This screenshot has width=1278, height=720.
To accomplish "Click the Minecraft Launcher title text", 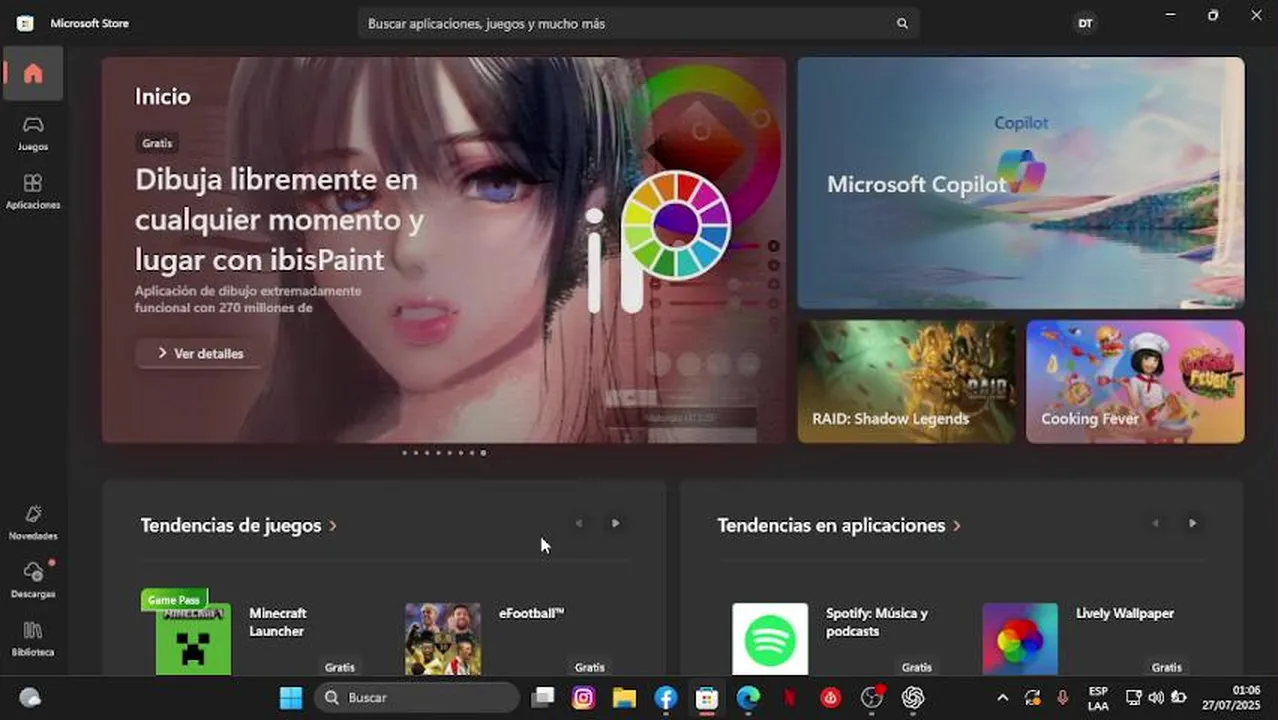I will click(x=278, y=622).
